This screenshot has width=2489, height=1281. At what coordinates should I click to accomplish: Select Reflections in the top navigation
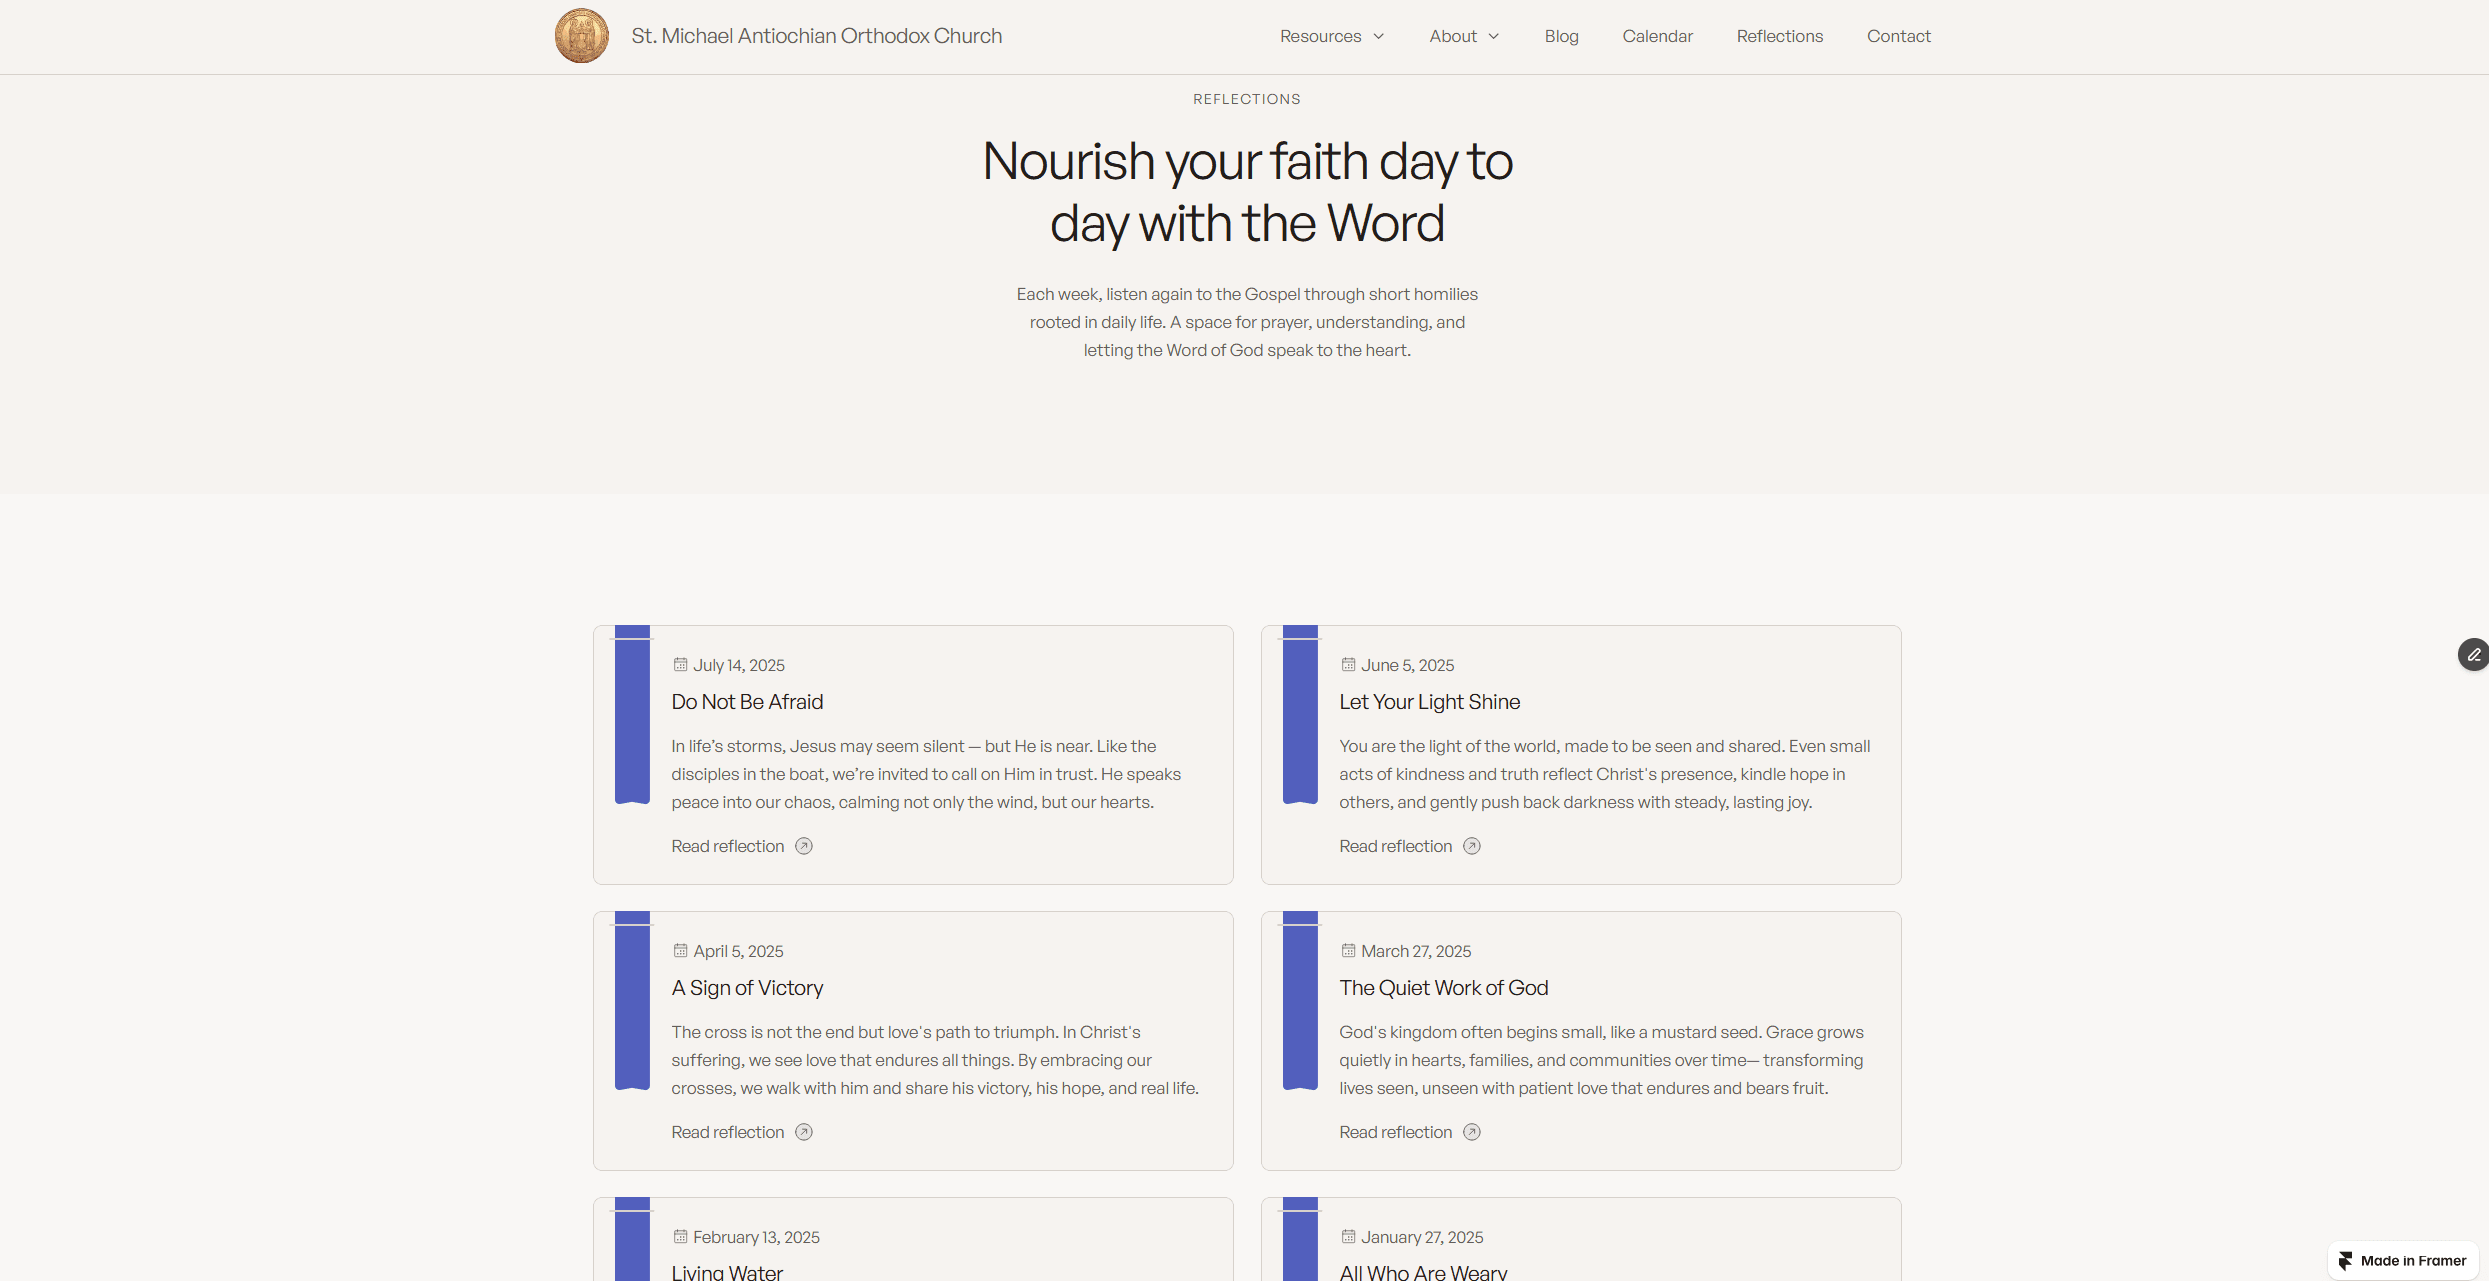tap(1779, 36)
